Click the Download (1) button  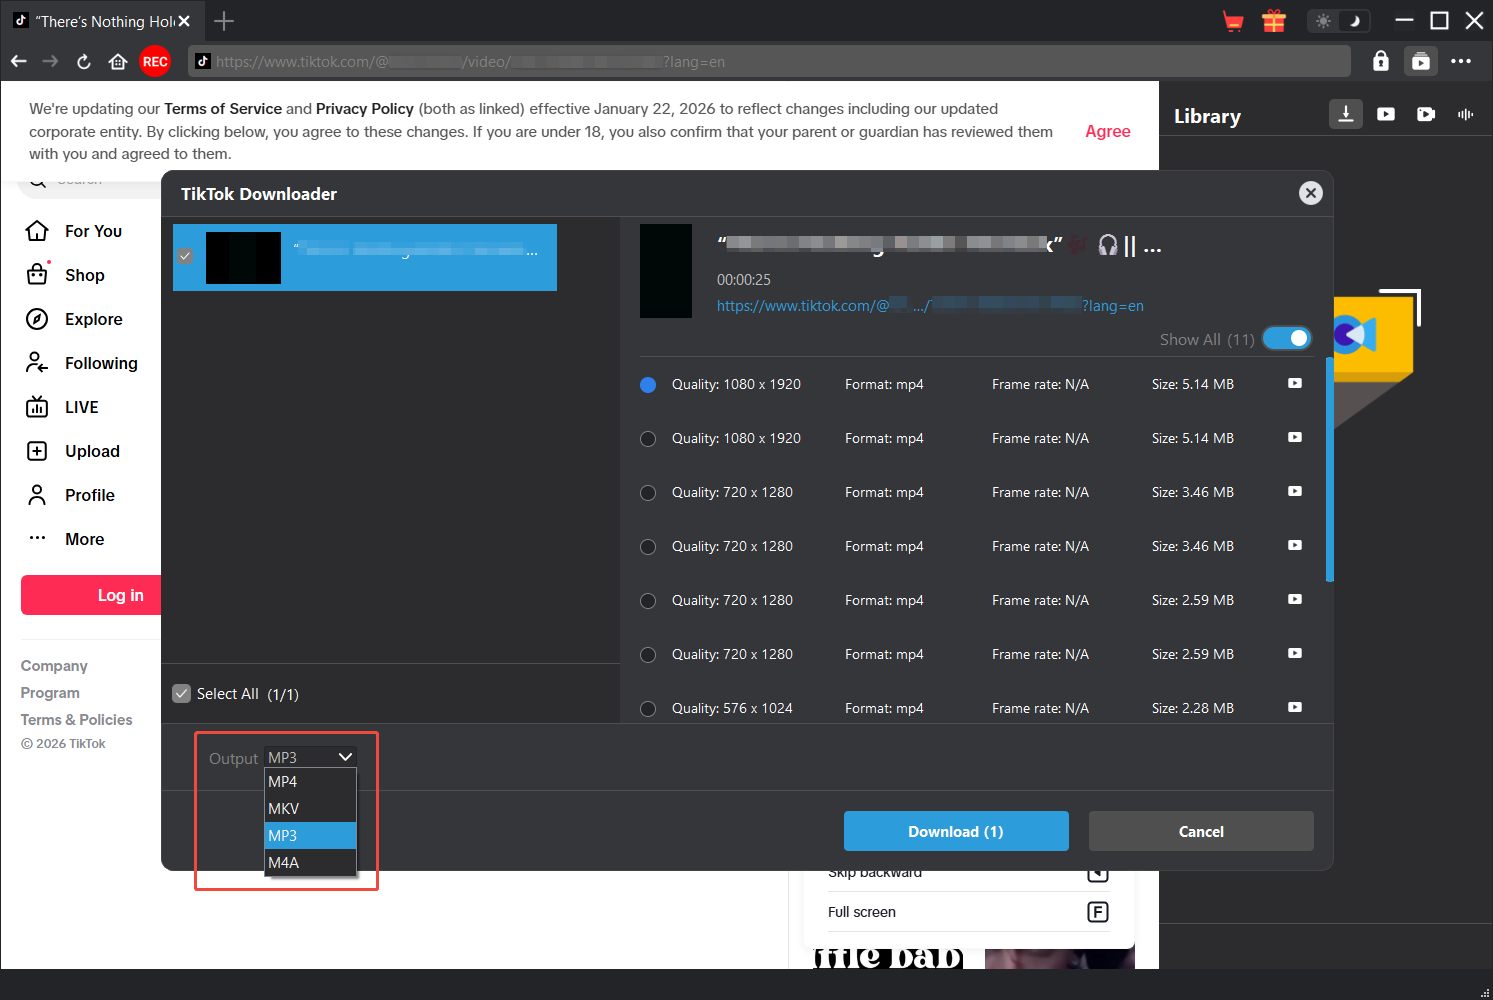click(x=955, y=831)
